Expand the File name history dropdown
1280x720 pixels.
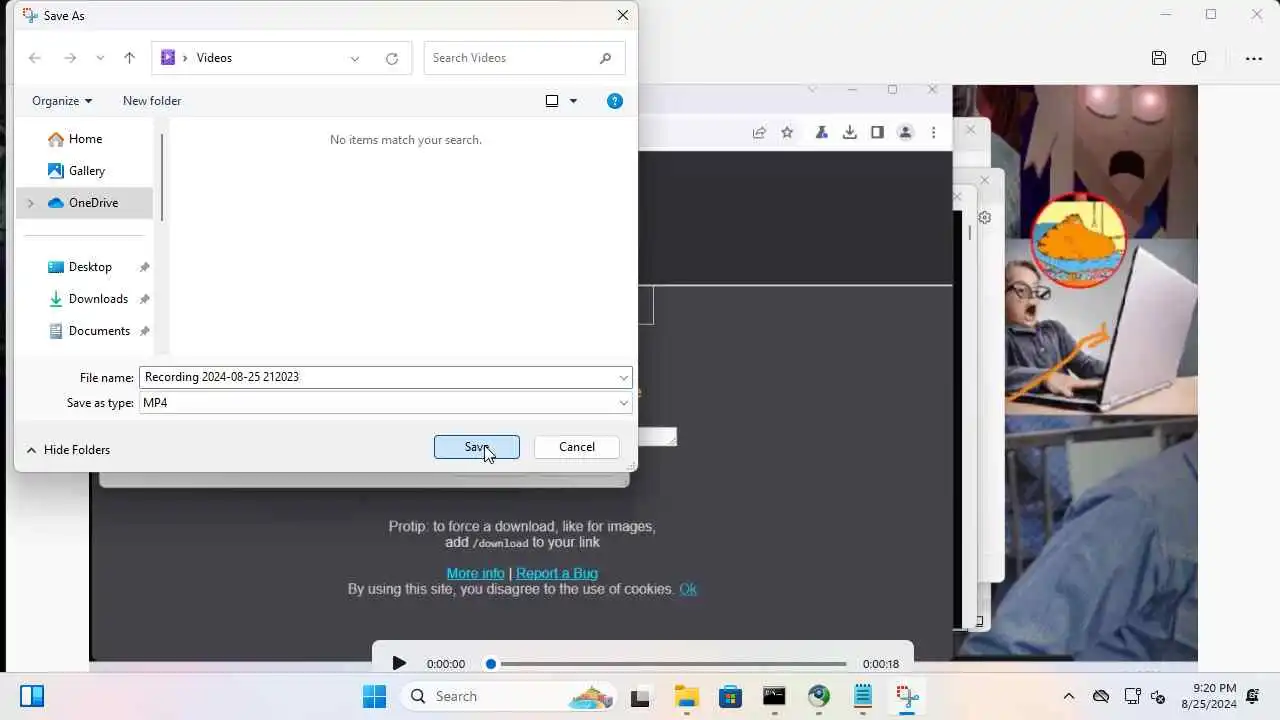point(624,378)
